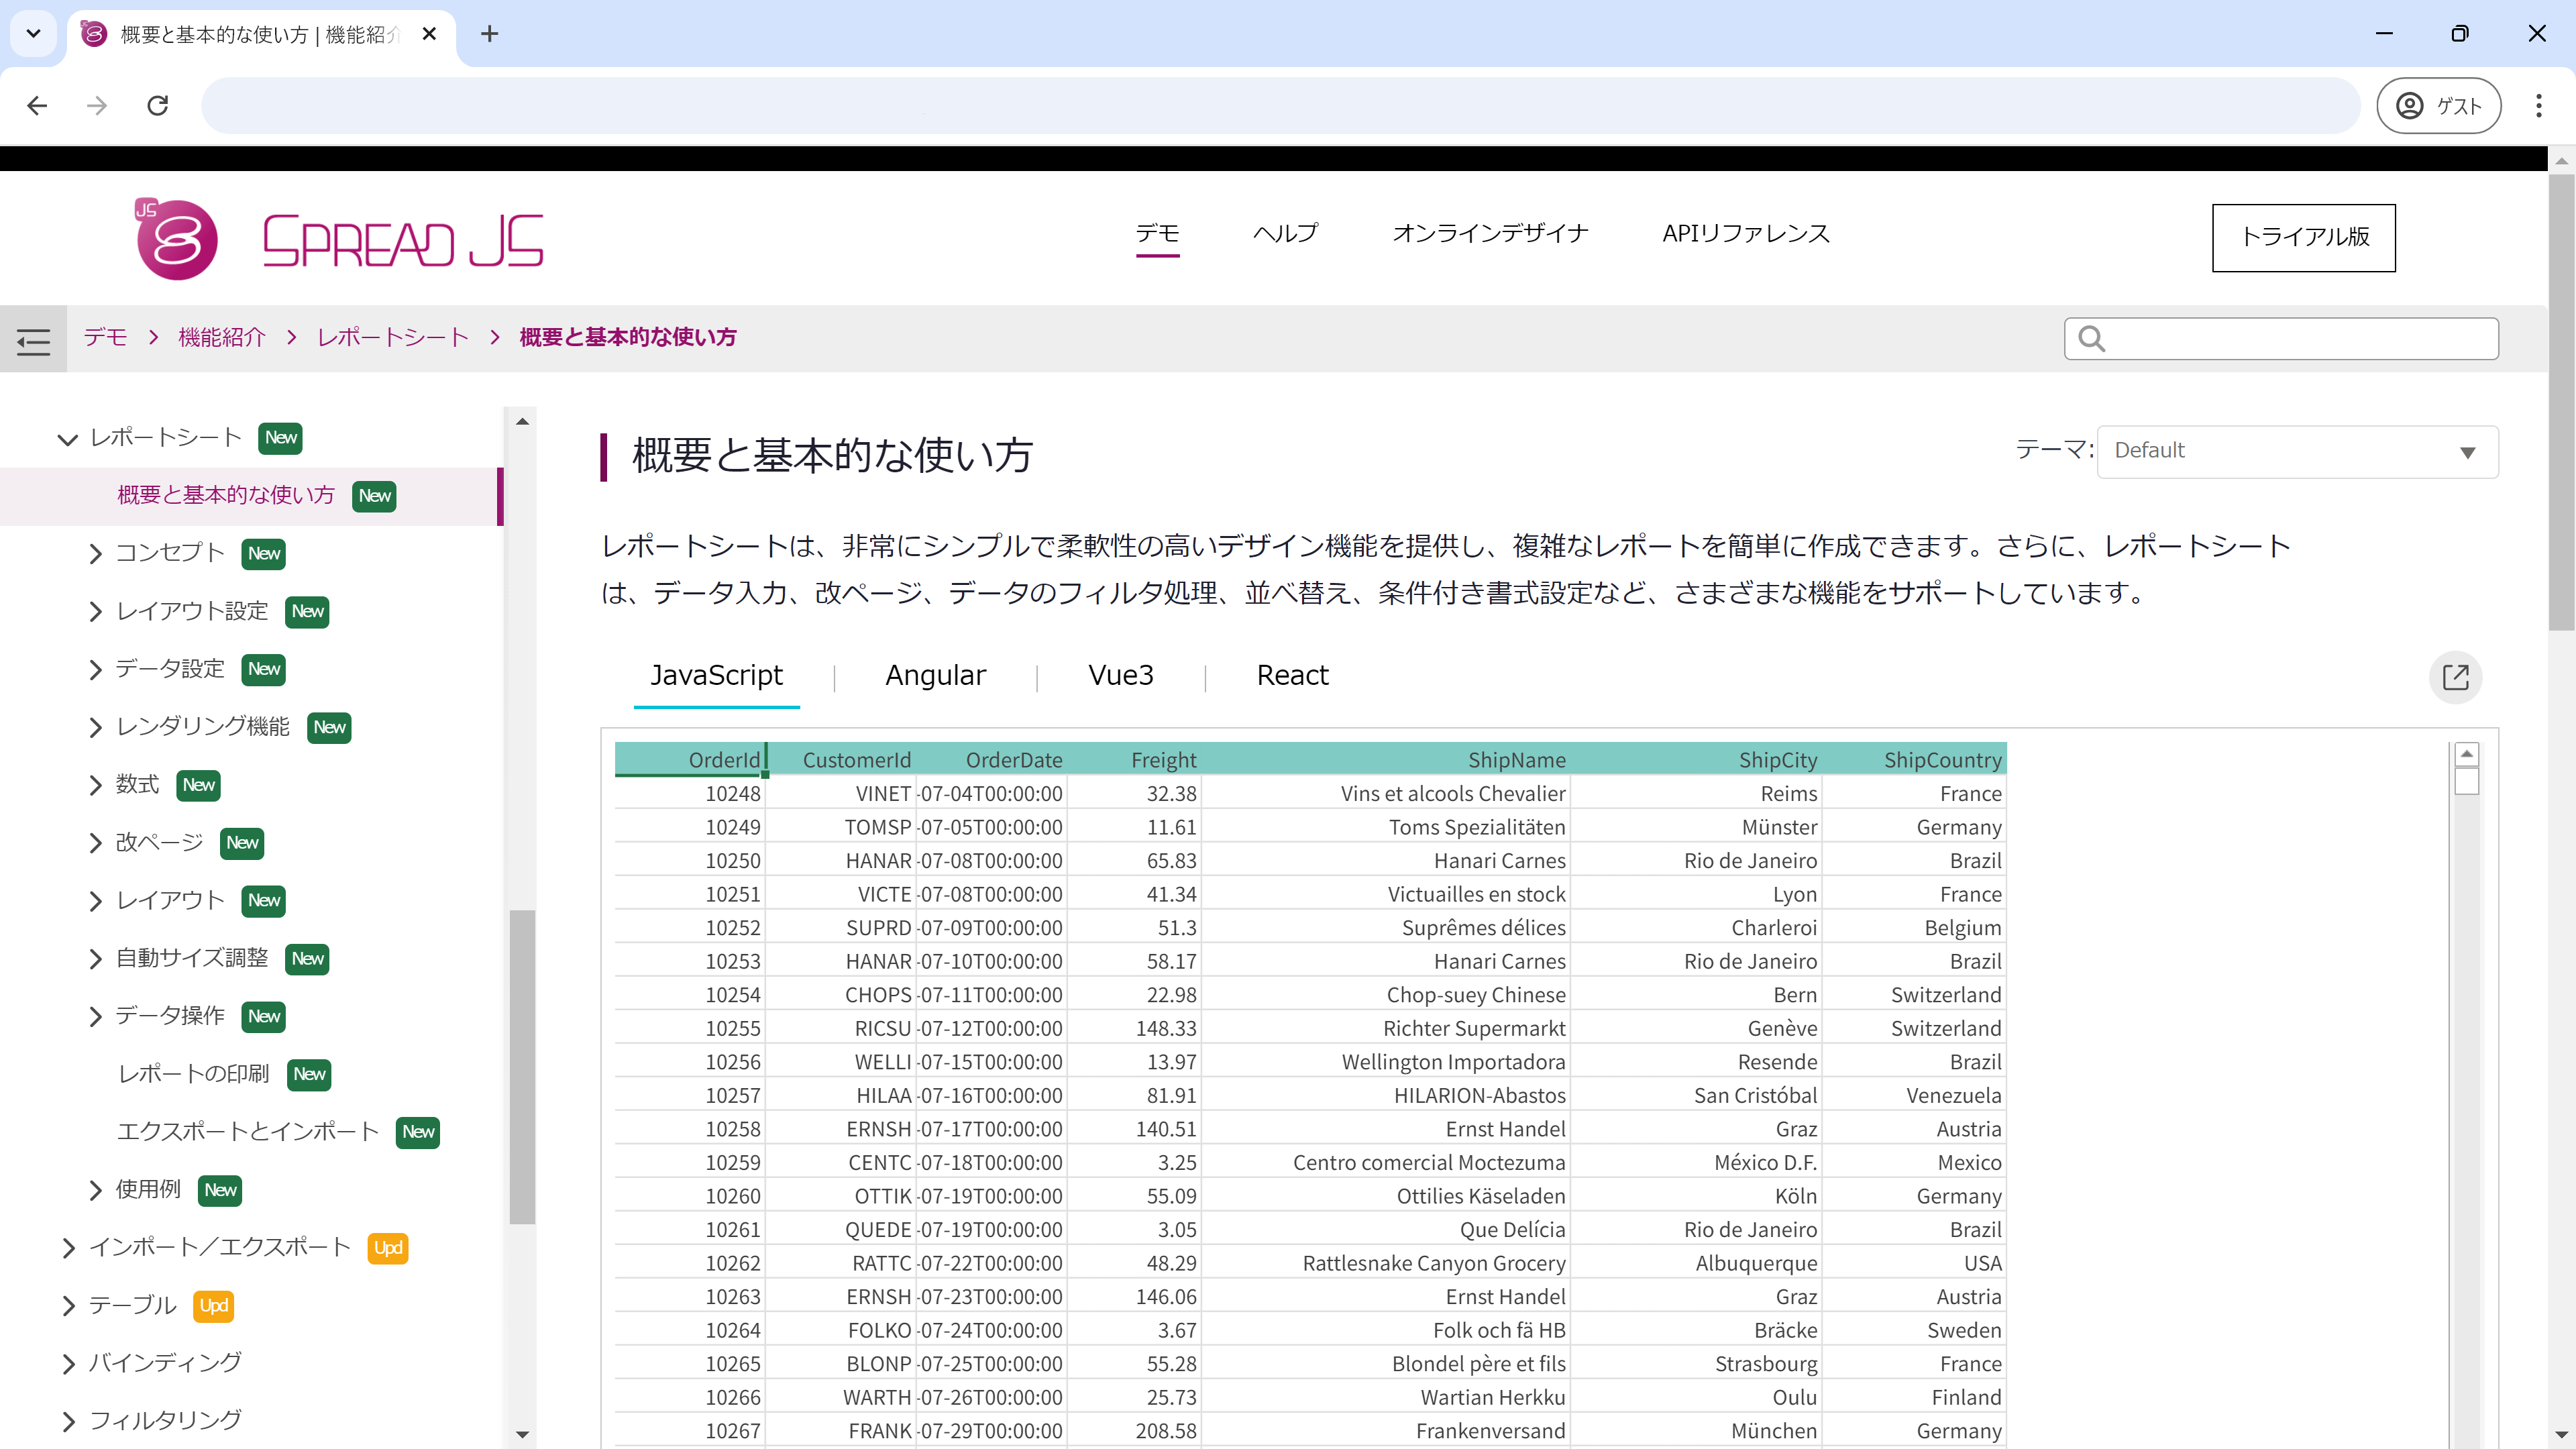Expand the データ設定 tree item

pyautogui.click(x=95, y=670)
